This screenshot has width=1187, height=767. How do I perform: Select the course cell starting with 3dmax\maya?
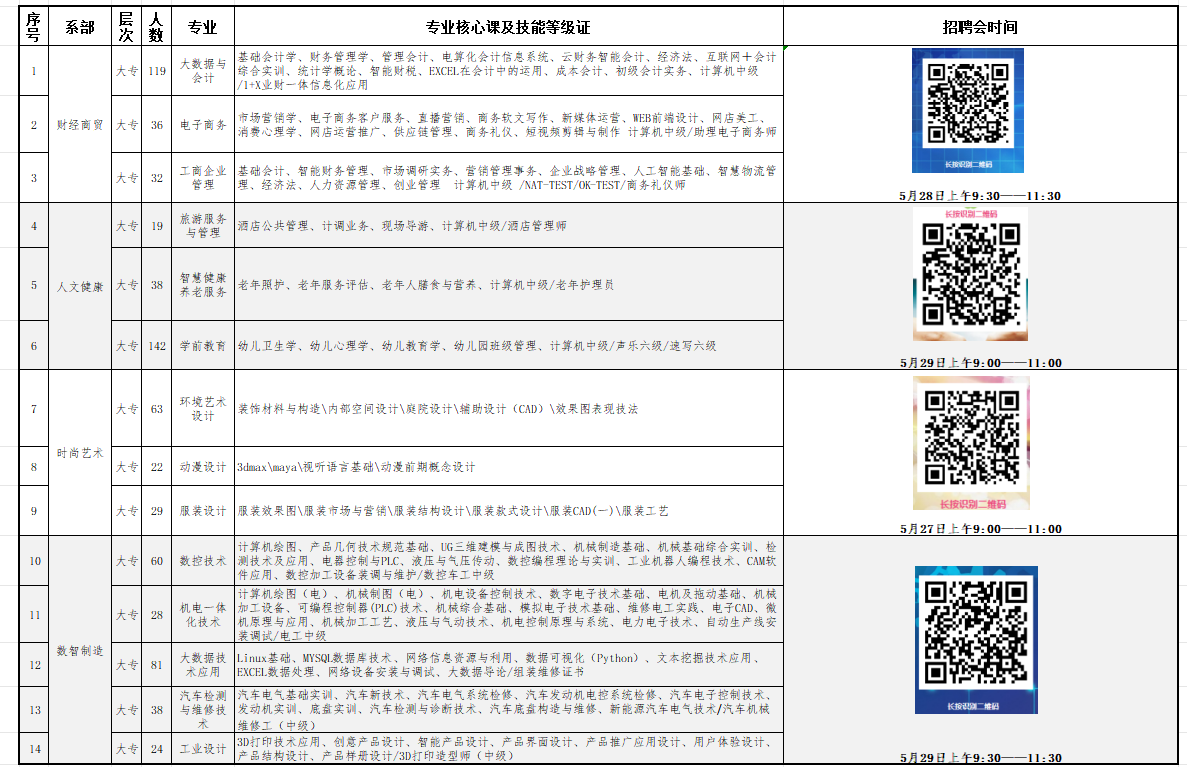(508, 467)
